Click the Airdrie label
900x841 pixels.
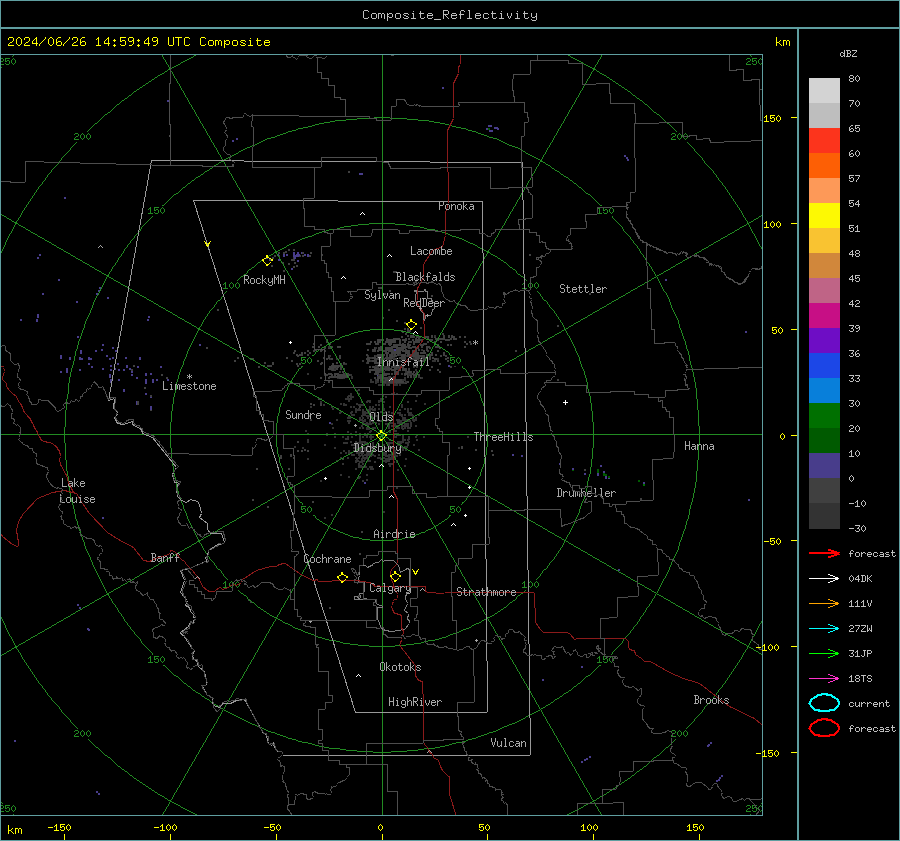(x=394, y=534)
